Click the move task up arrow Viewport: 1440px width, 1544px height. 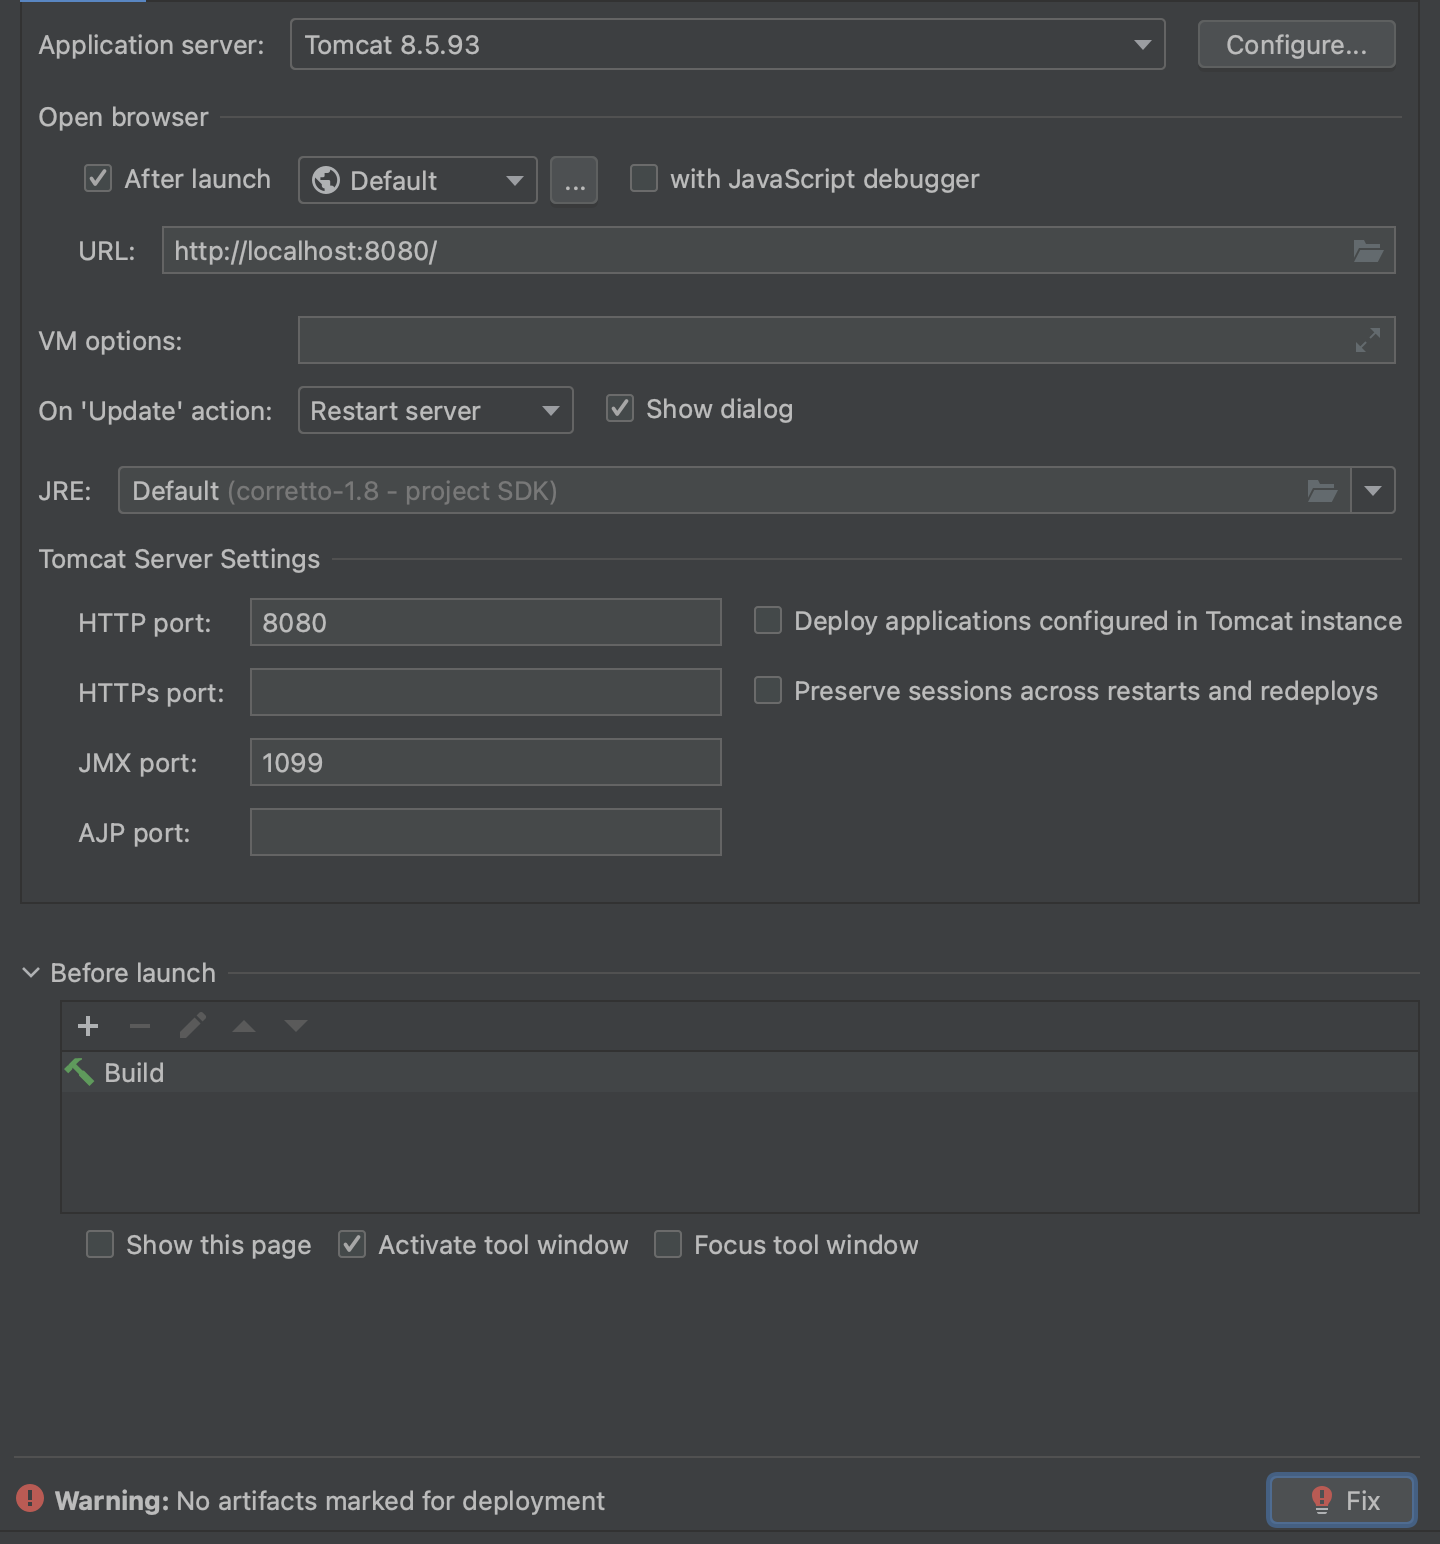244,1026
